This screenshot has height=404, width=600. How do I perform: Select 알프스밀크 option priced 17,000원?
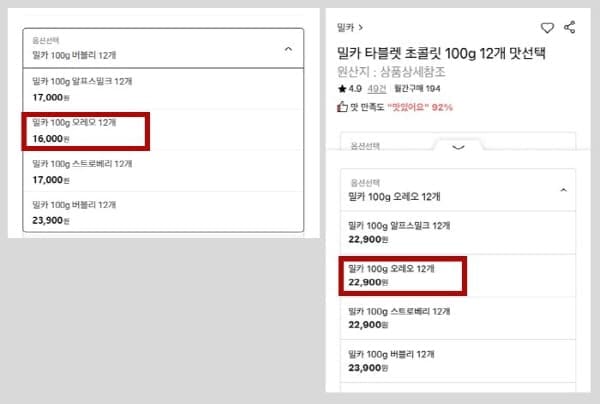[163, 89]
